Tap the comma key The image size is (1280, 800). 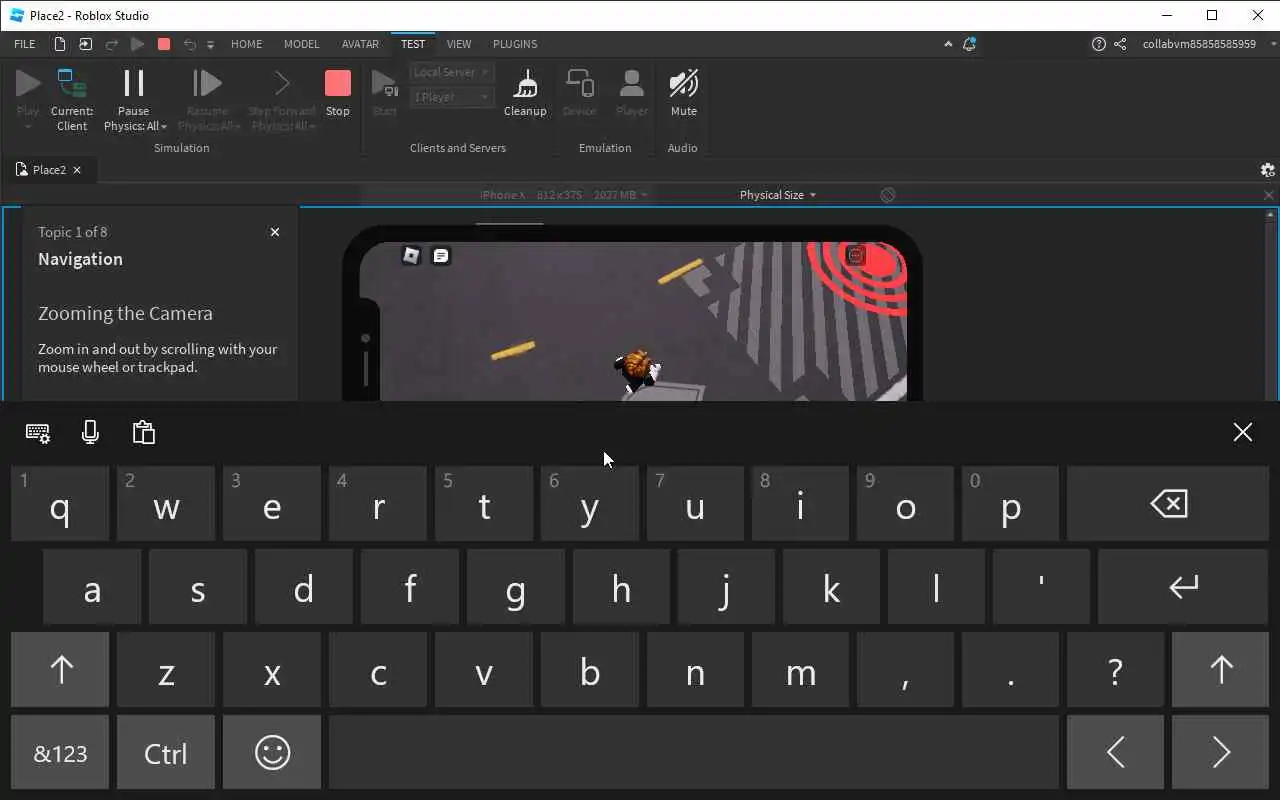click(x=905, y=669)
